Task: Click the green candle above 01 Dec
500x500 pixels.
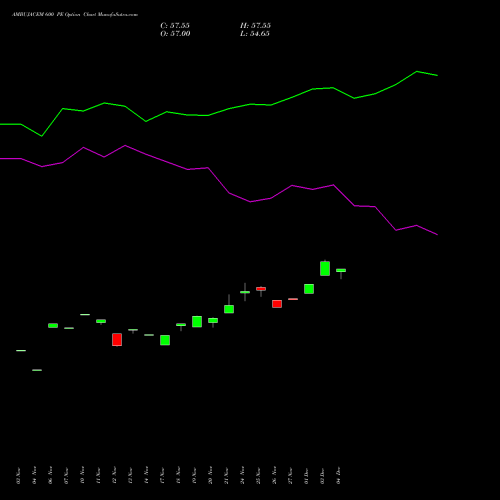Action: [309, 289]
